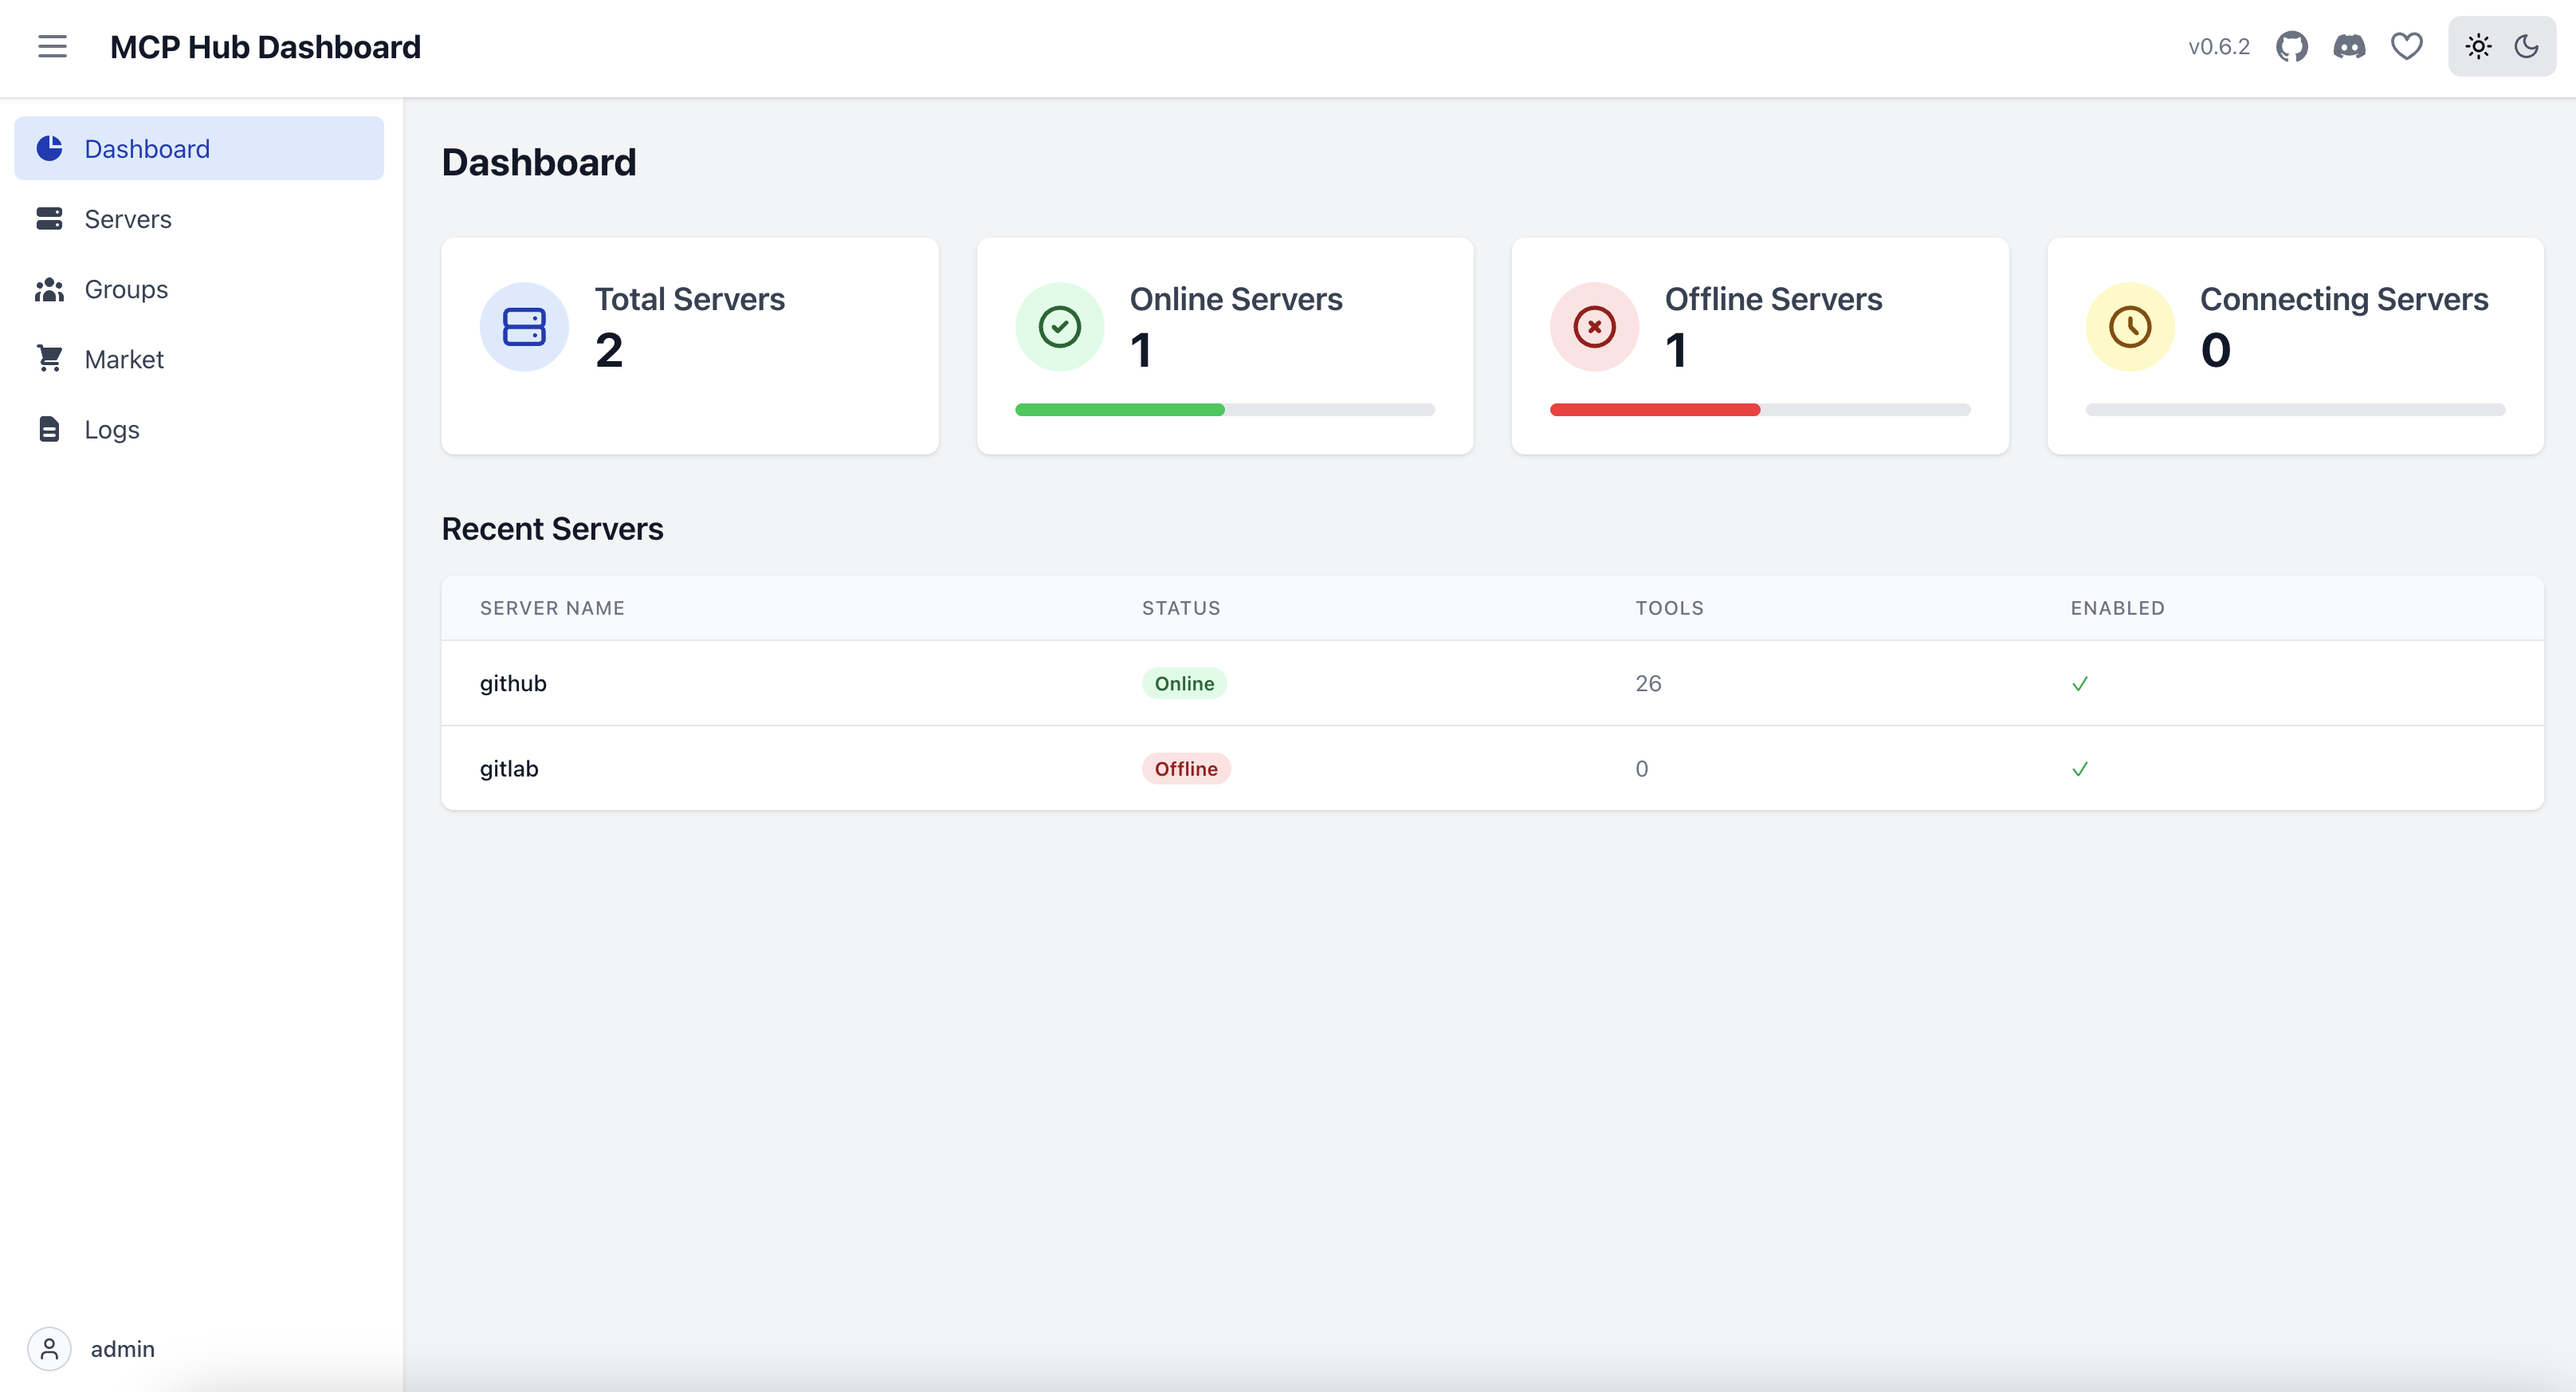2576x1392 pixels.
Task: Switch to dark theme moon toggle
Action: 2526,46
